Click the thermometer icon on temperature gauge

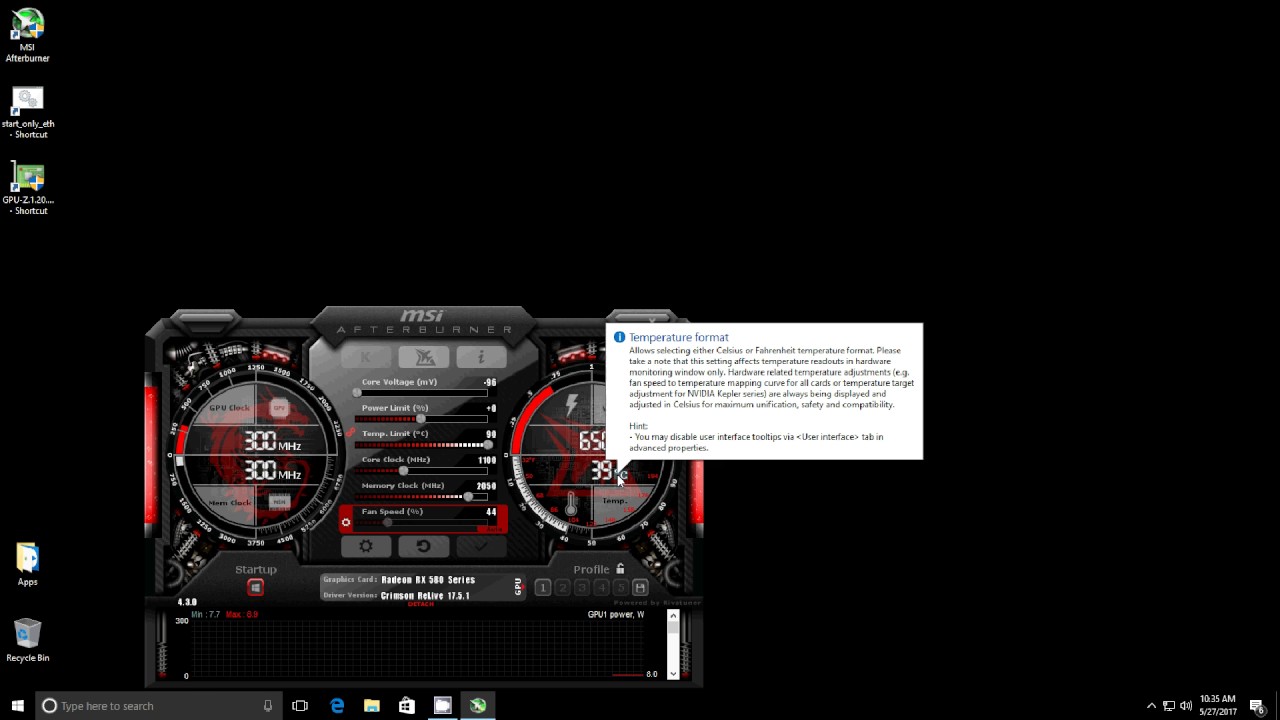pyautogui.click(x=571, y=503)
